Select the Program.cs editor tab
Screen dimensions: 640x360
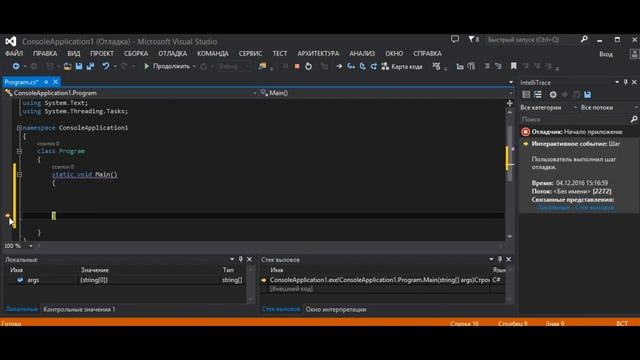(21, 82)
